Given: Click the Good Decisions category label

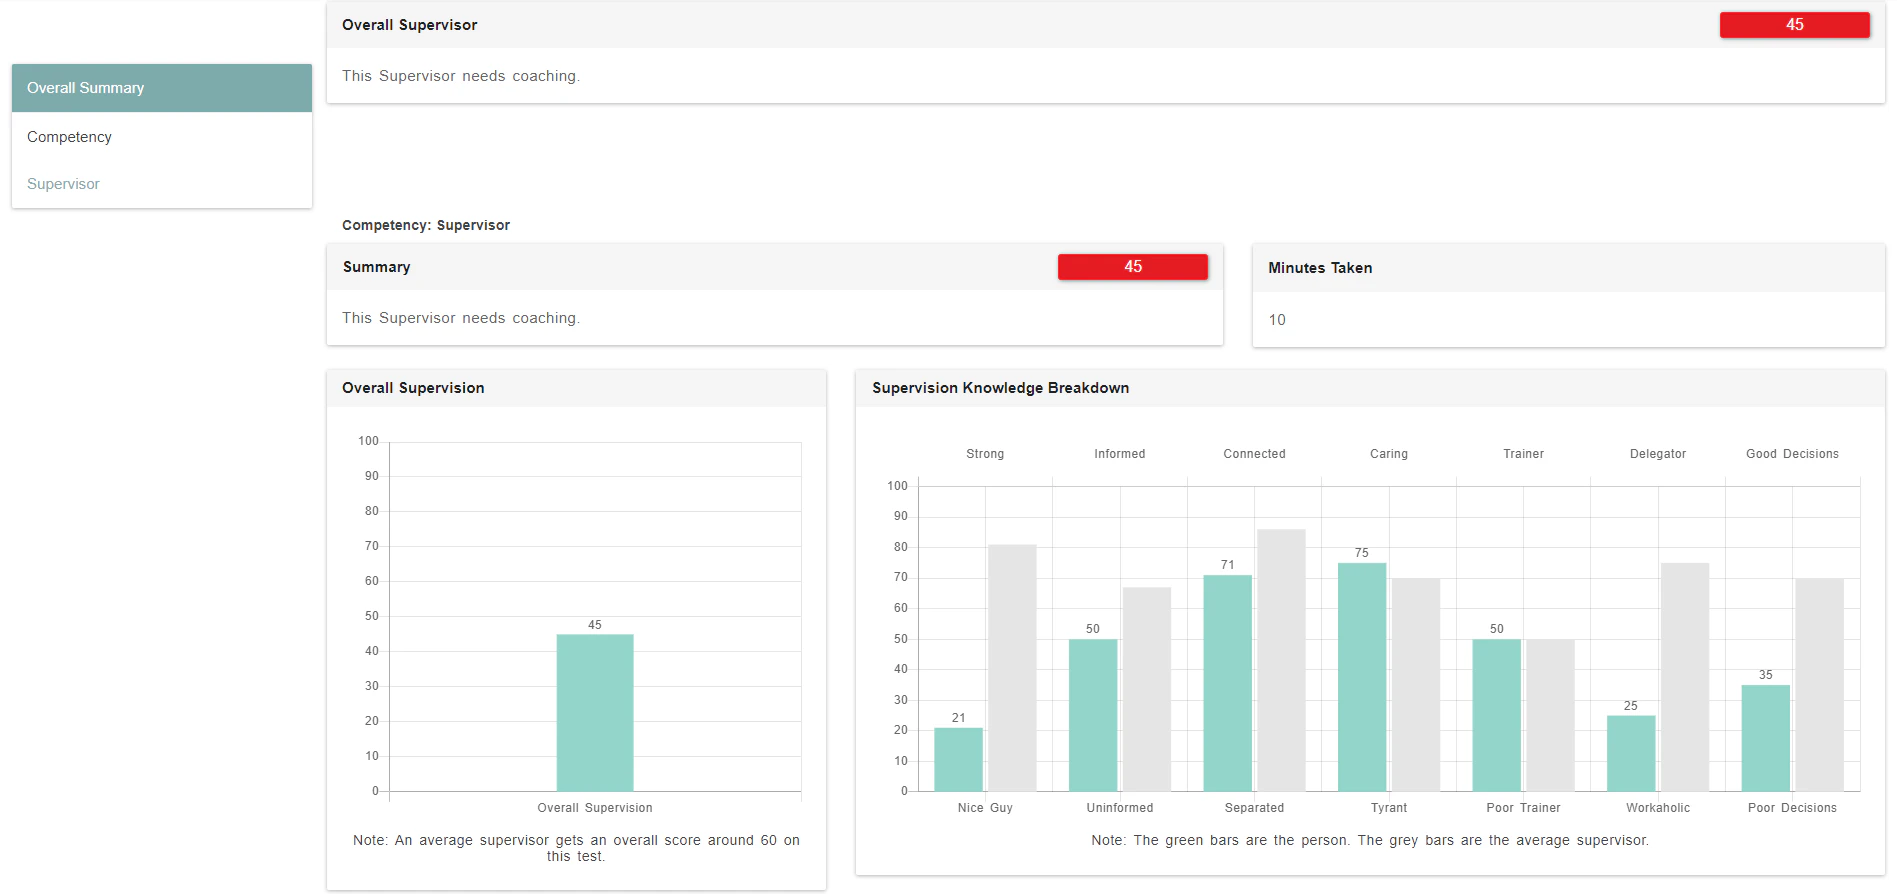Looking at the screenshot, I should point(1792,454).
